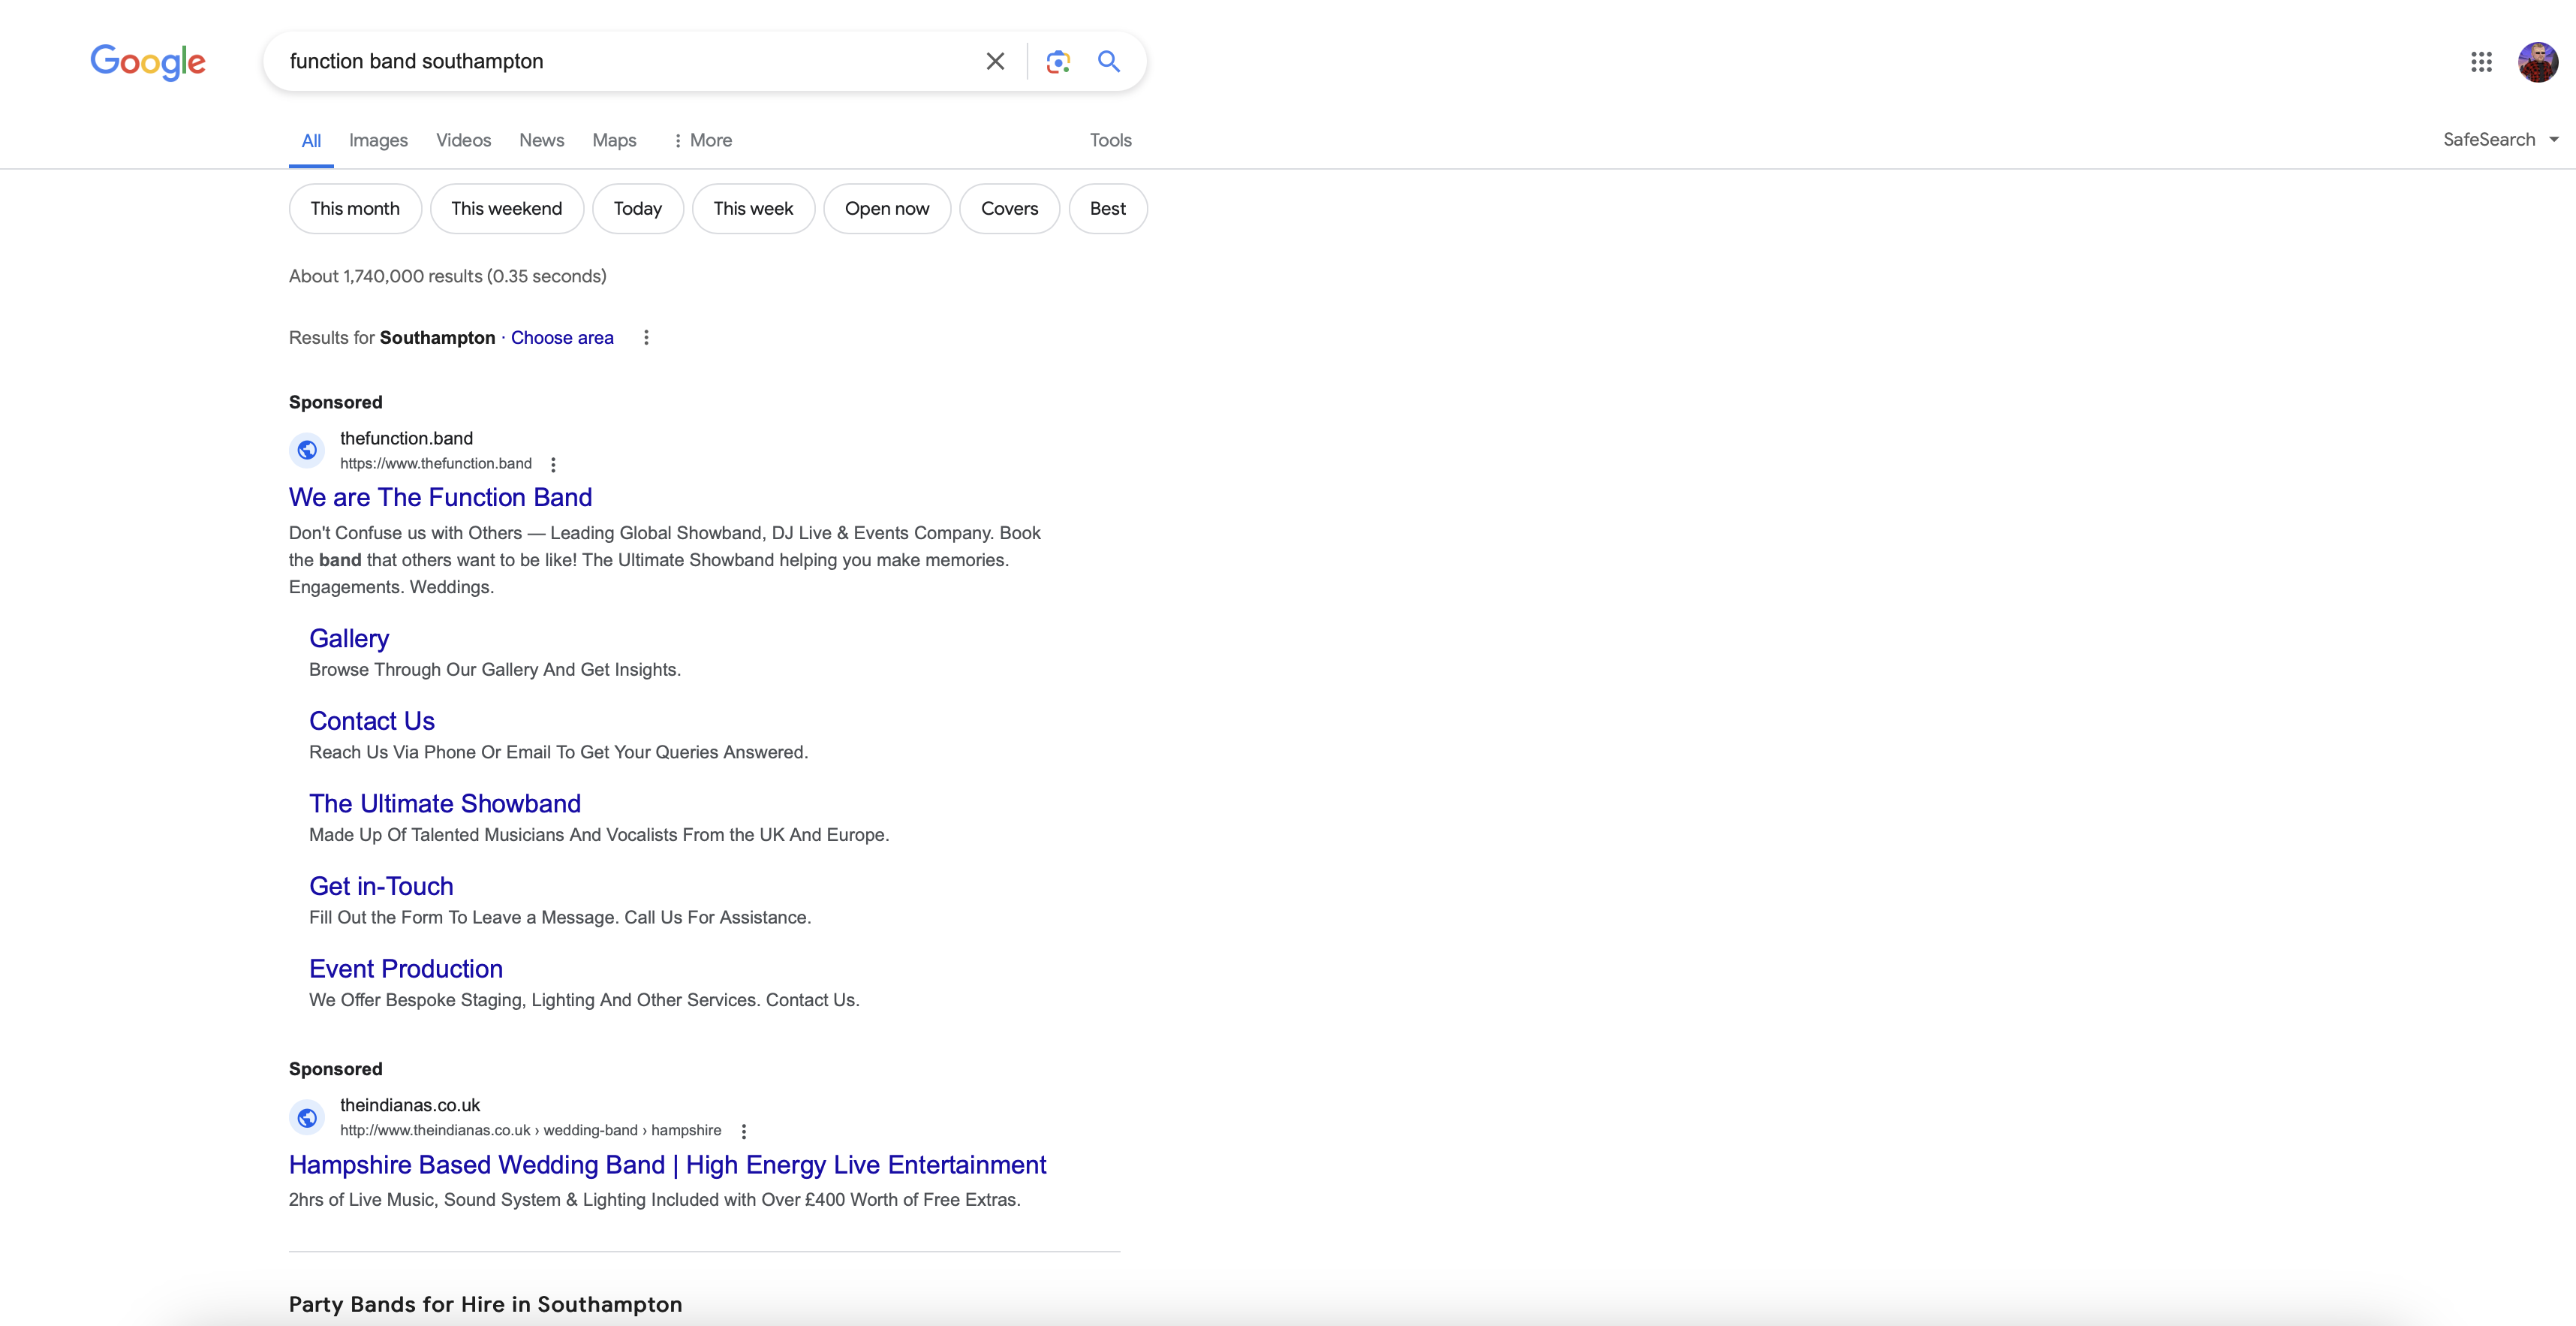2576x1326 pixels.
Task: Apply the Covers filter chip
Action: 1009,208
